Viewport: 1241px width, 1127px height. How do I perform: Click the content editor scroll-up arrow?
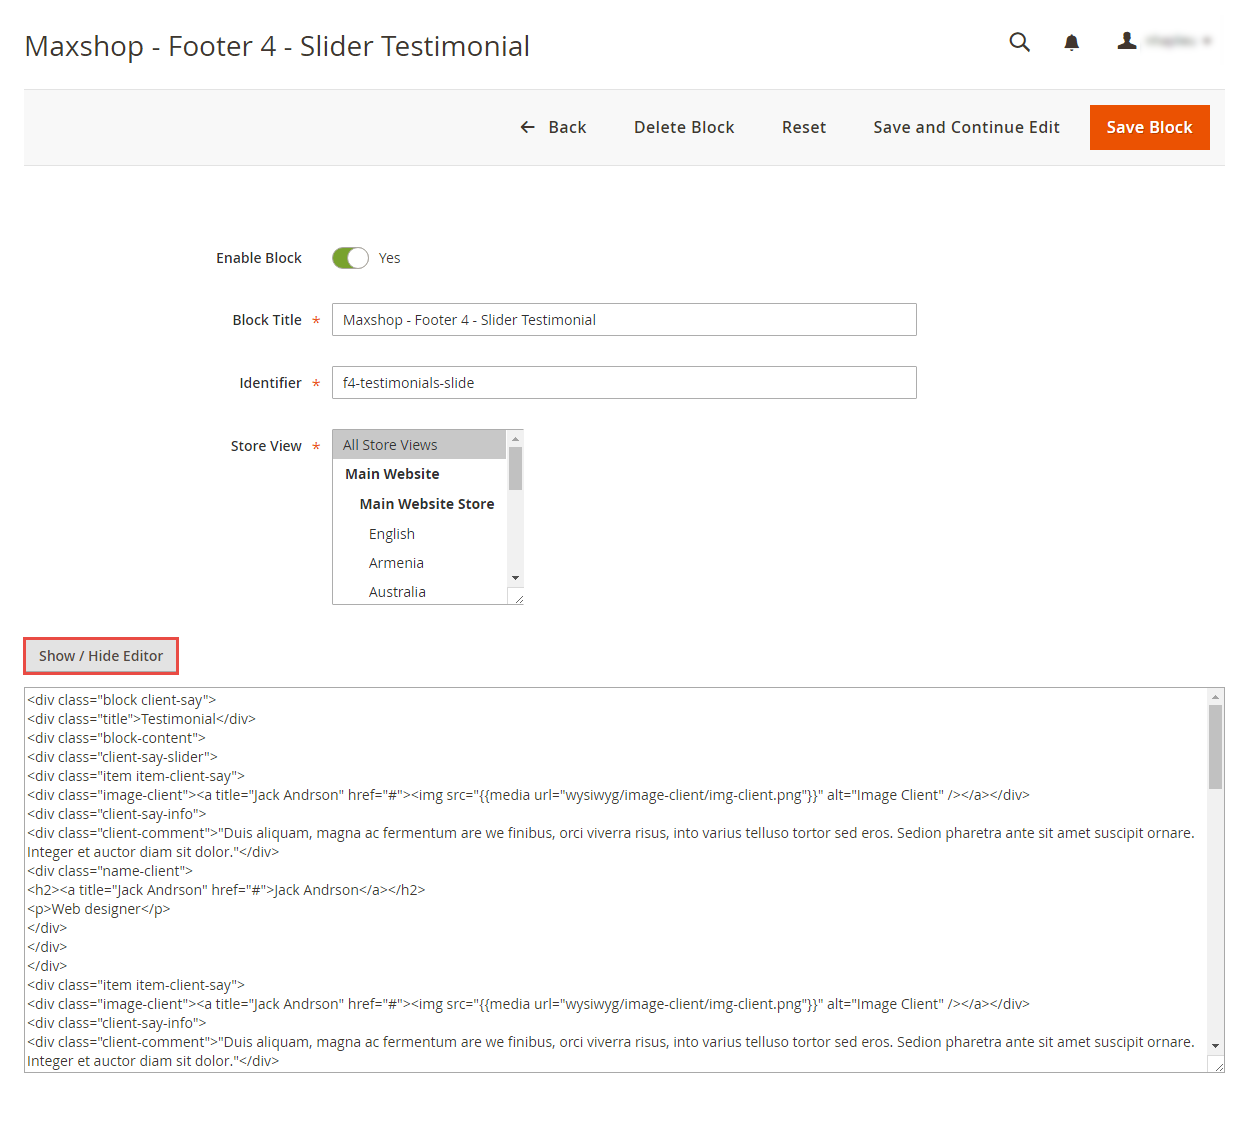[1215, 697]
